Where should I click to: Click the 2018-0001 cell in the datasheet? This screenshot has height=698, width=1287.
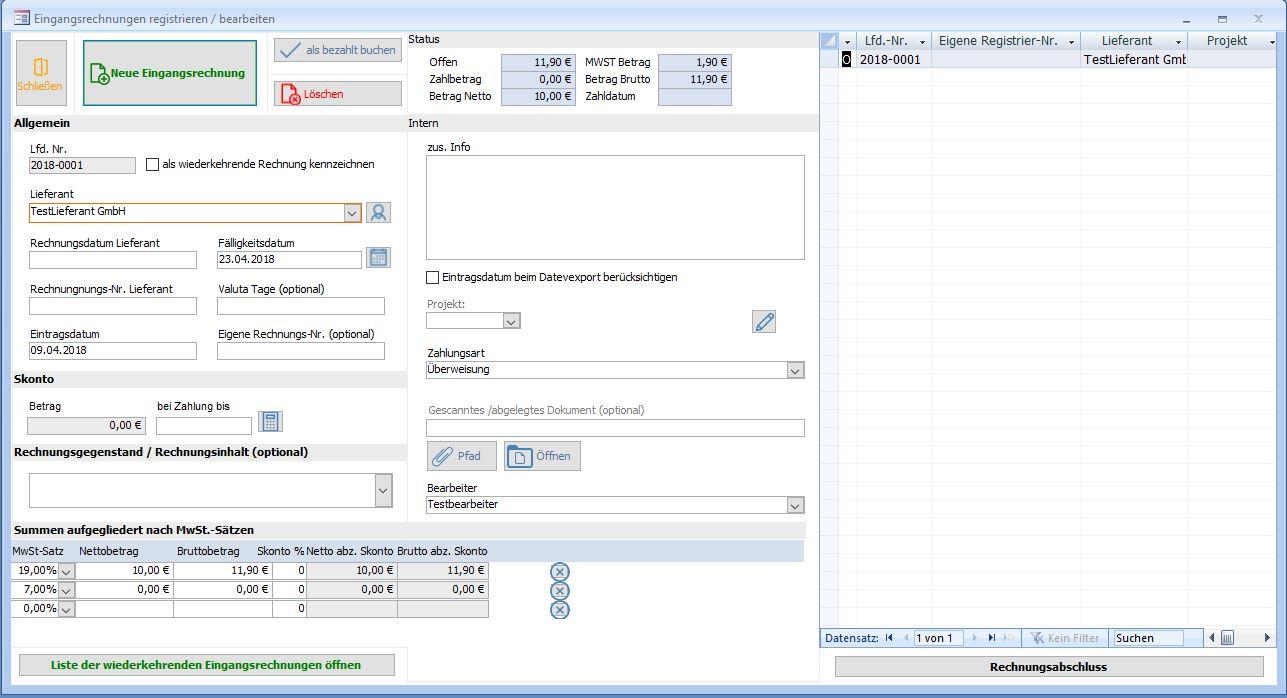893,60
